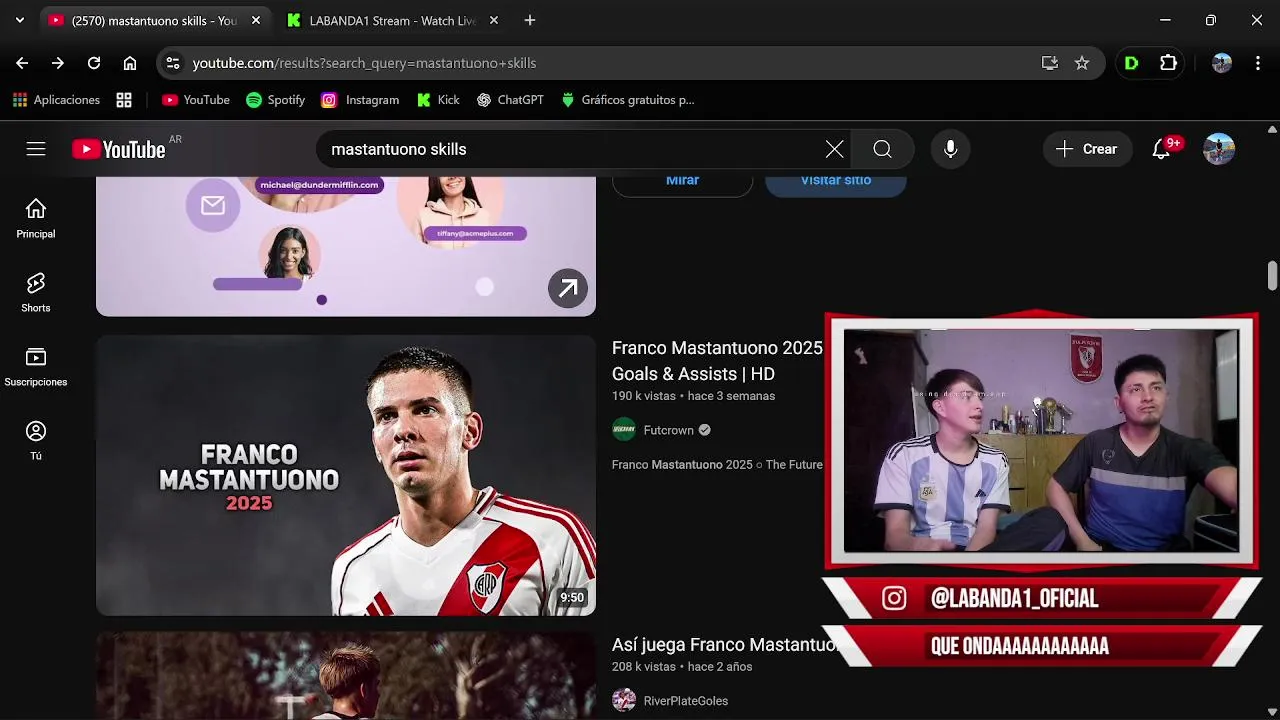This screenshot has width=1280, height=720.
Task: Open the Franco Mastantuono 2025 video thumbnail
Action: coord(346,475)
